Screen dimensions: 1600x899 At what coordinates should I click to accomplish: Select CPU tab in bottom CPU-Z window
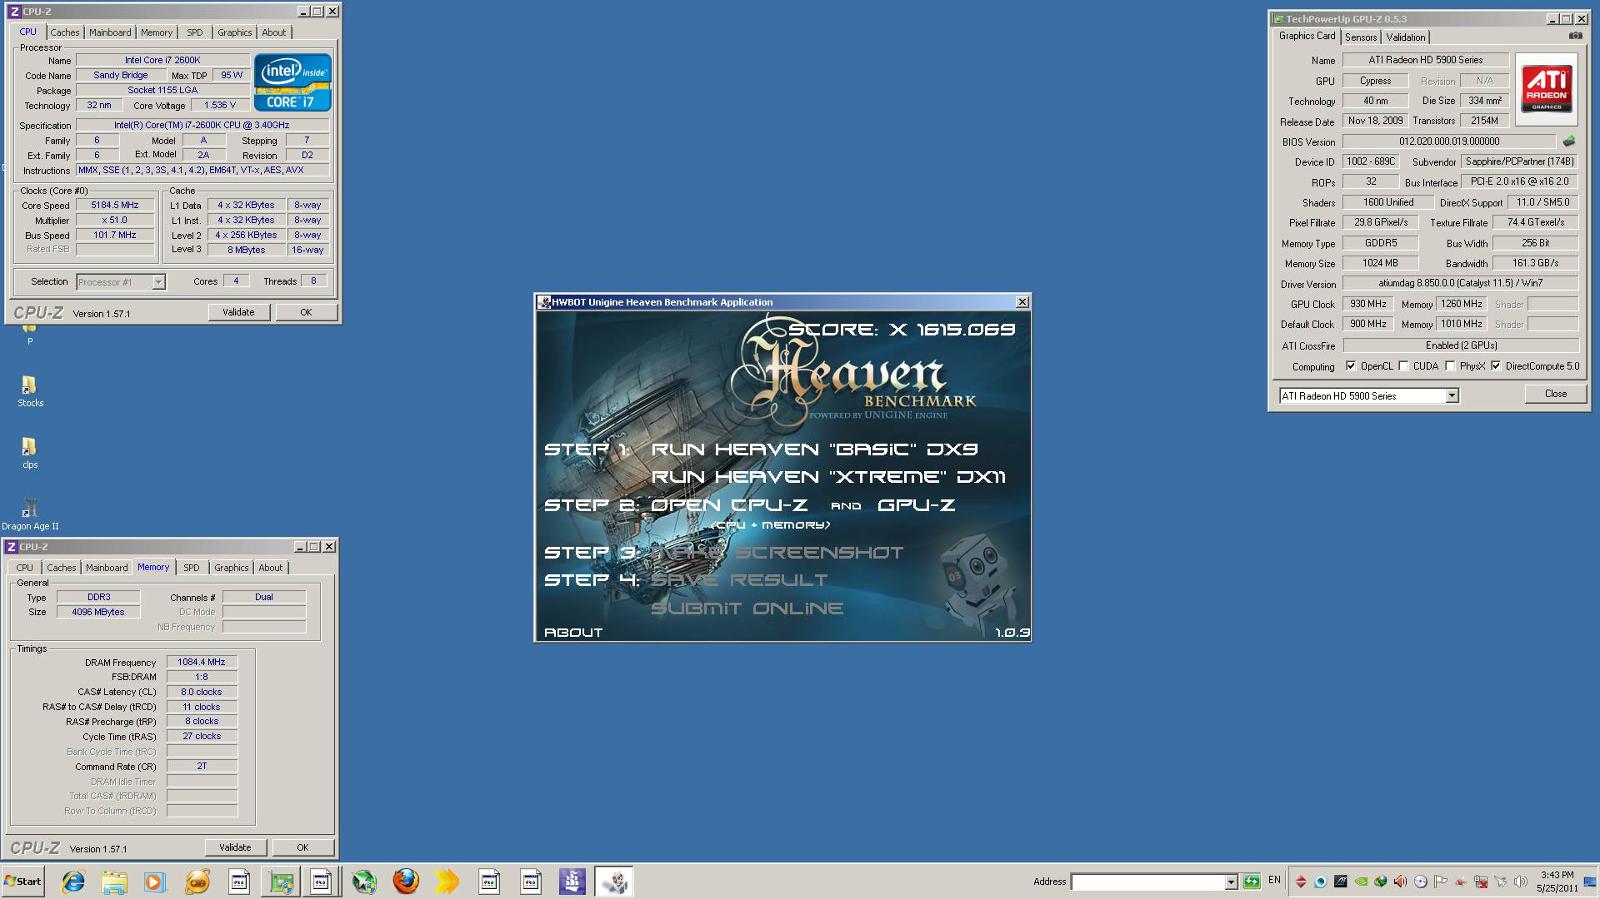[x=25, y=568]
